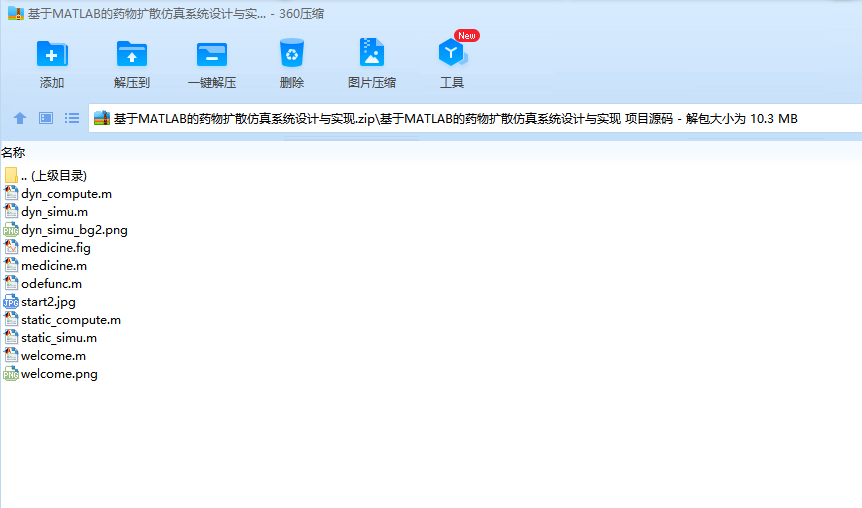Select file name 'medicine.m'
The width and height of the screenshot is (862, 508).
[x=54, y=266]
